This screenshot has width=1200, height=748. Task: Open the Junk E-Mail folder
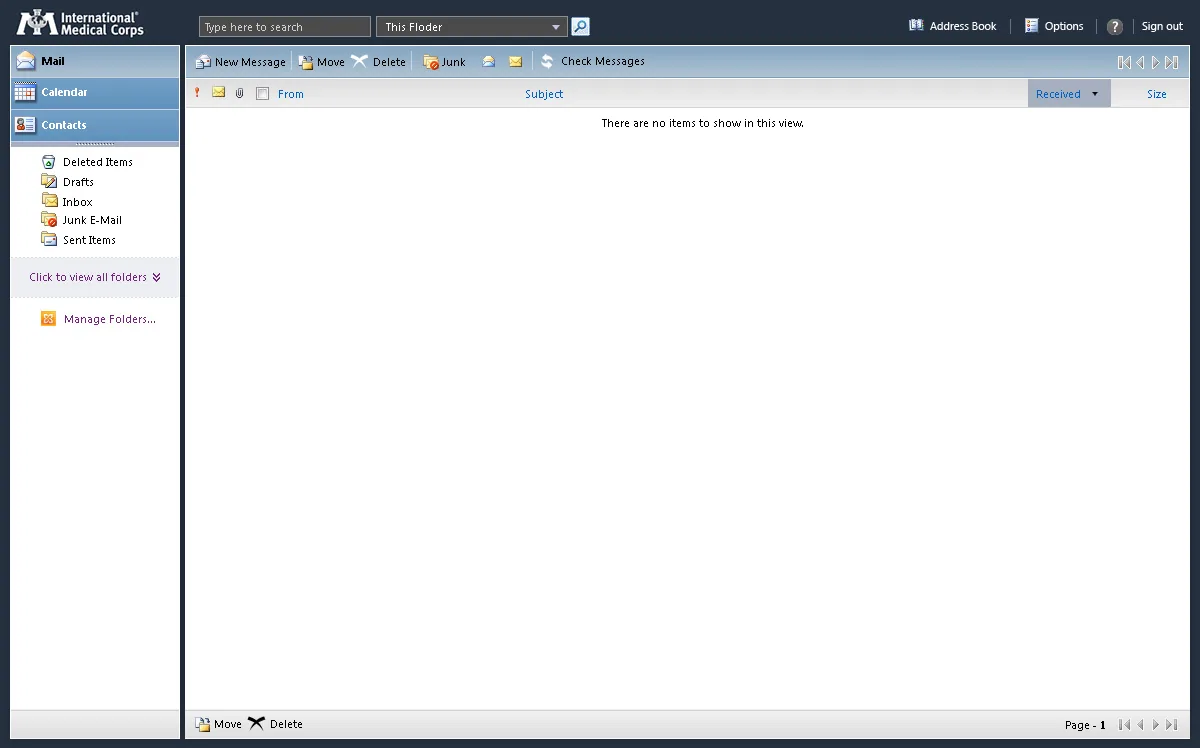click(82, 220)
